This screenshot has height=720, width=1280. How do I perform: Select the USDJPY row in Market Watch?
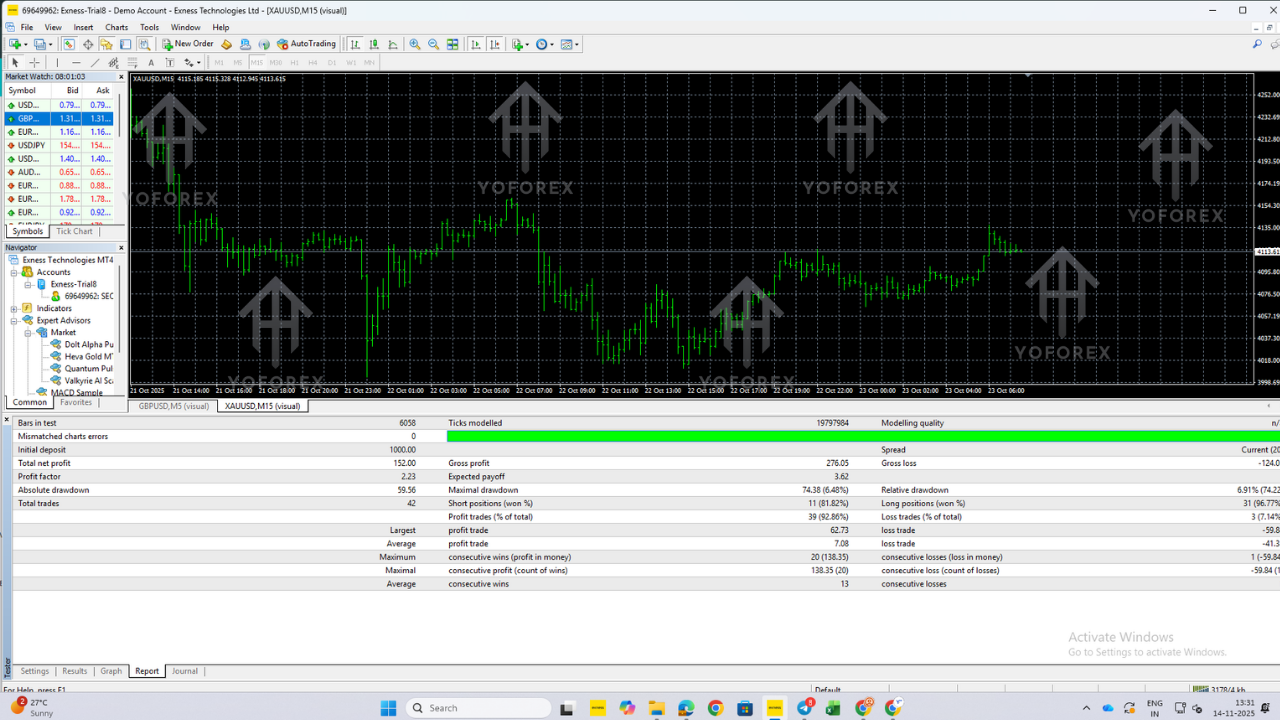pos(31,145)
